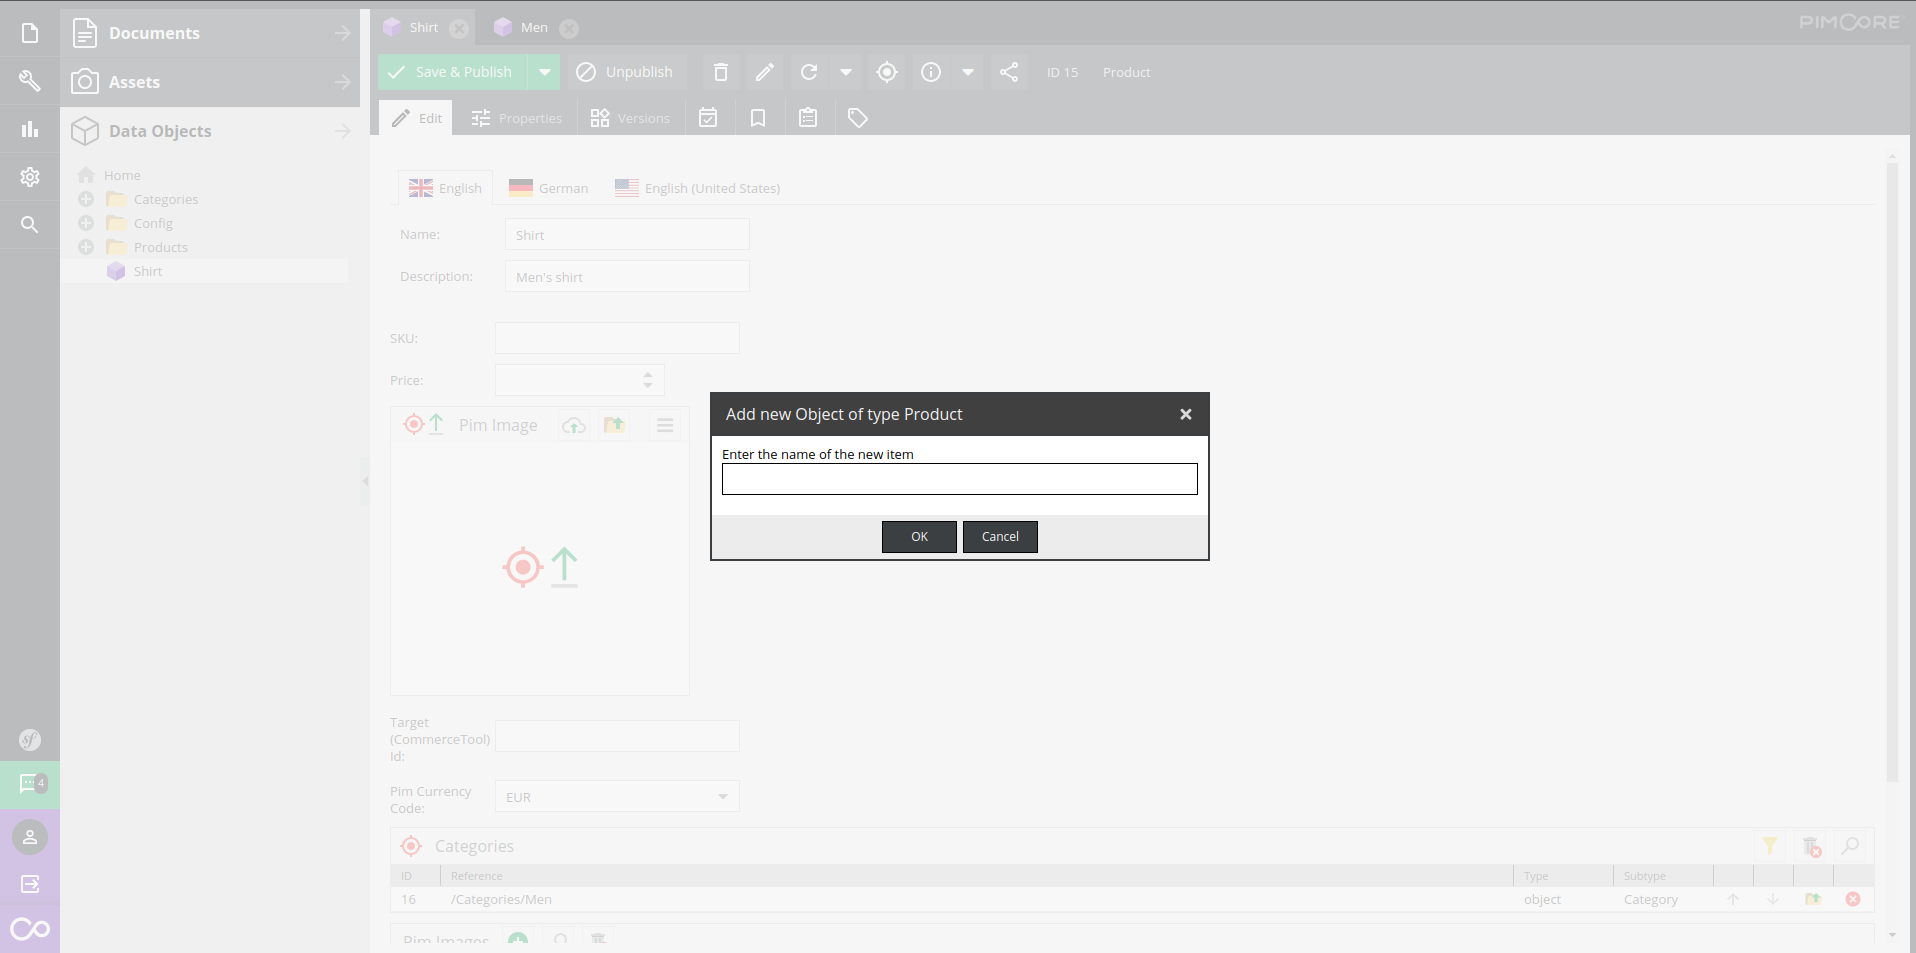Click the pencil rename icon in toolbar

(764, 72)
